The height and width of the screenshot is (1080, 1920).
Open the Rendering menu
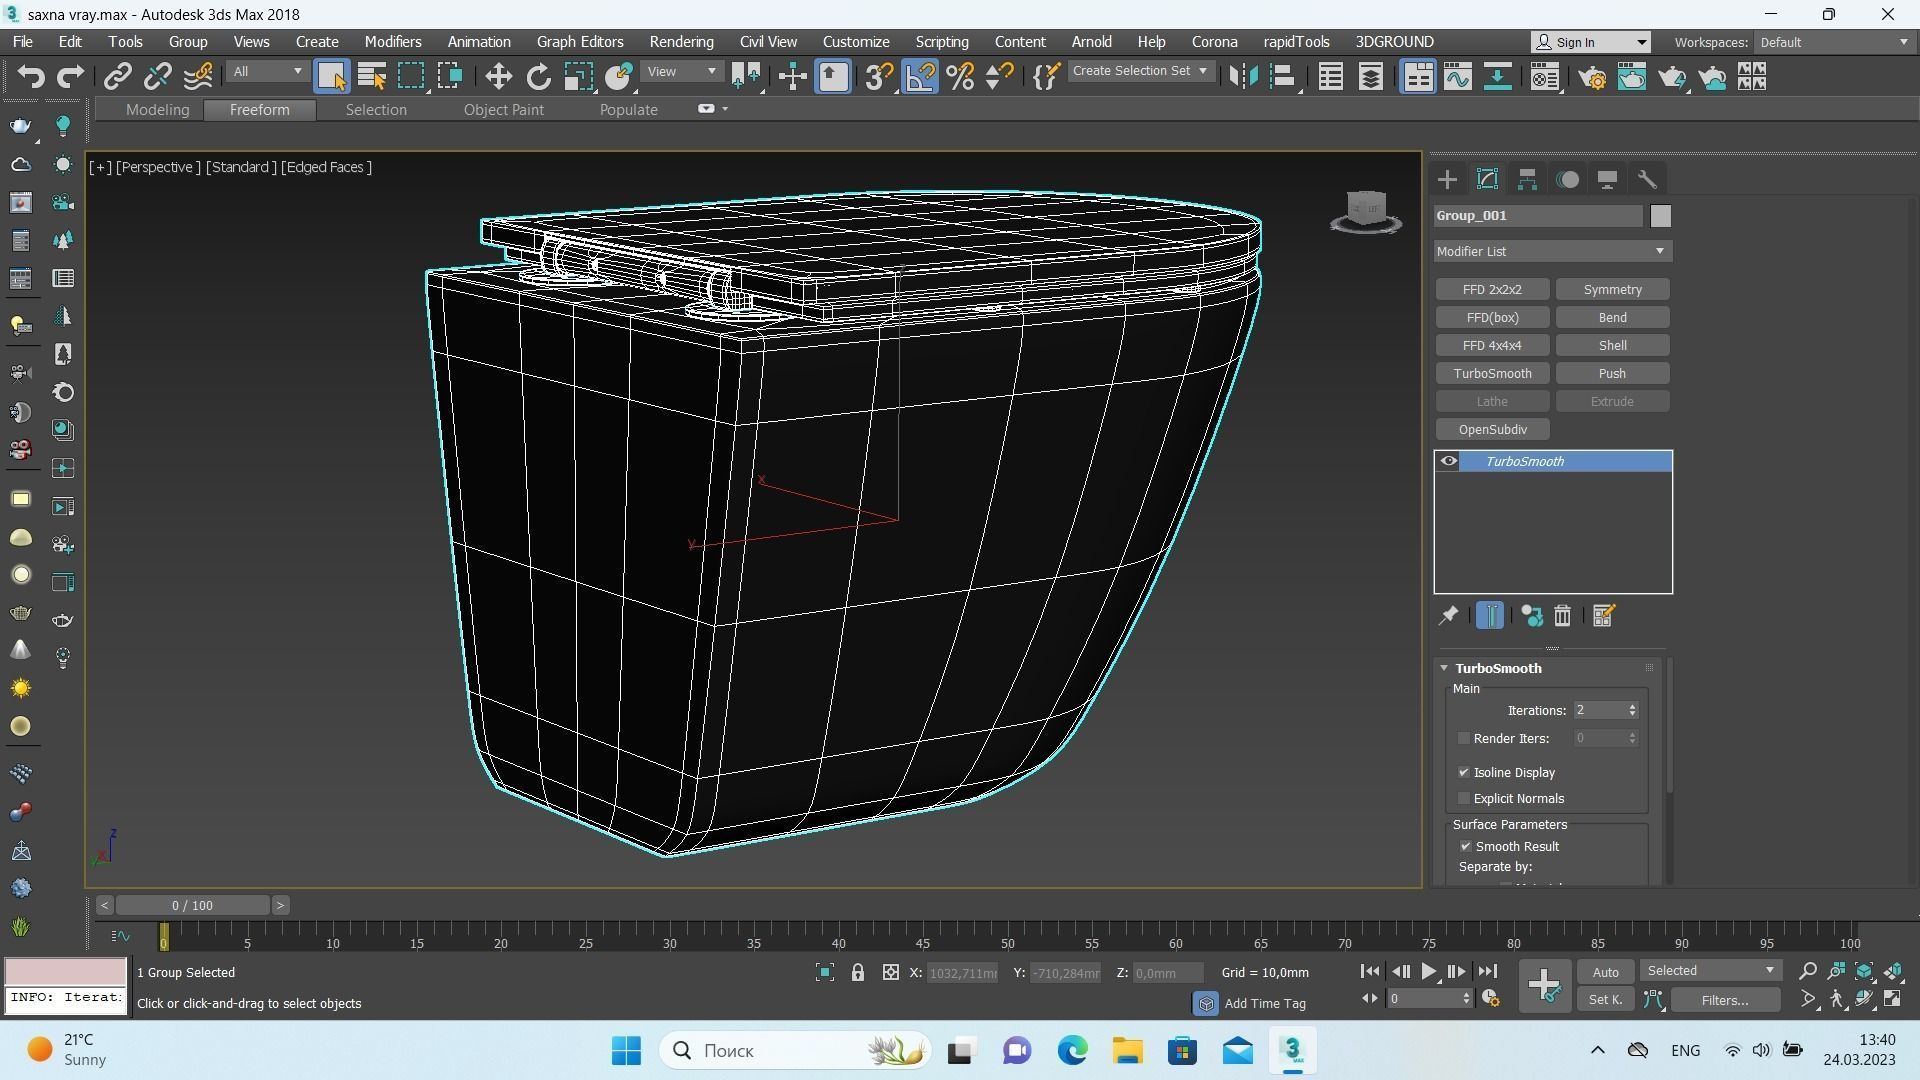[681, 42]
